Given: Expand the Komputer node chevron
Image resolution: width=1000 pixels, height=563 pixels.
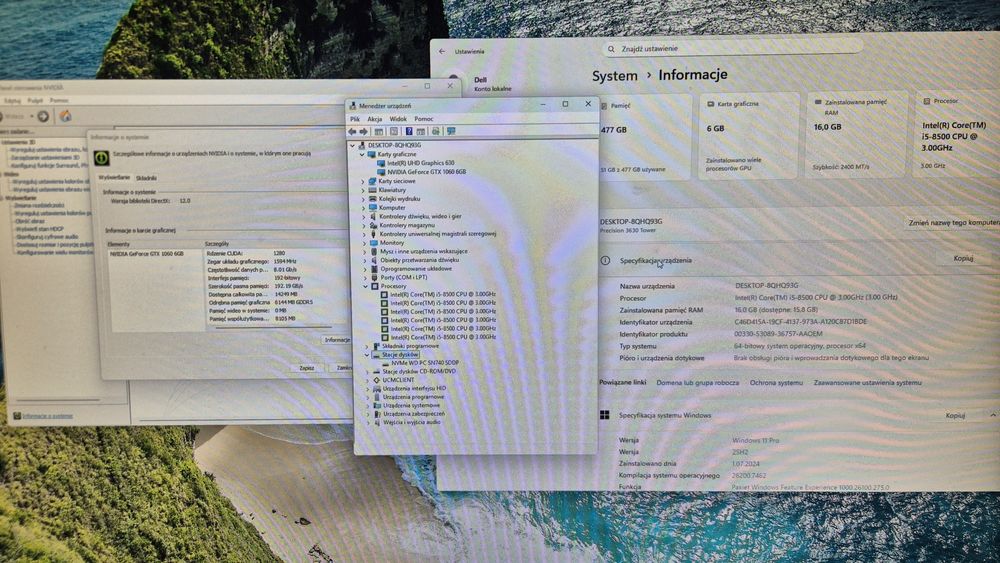Looking at the screenshot, I should (364, 208).
